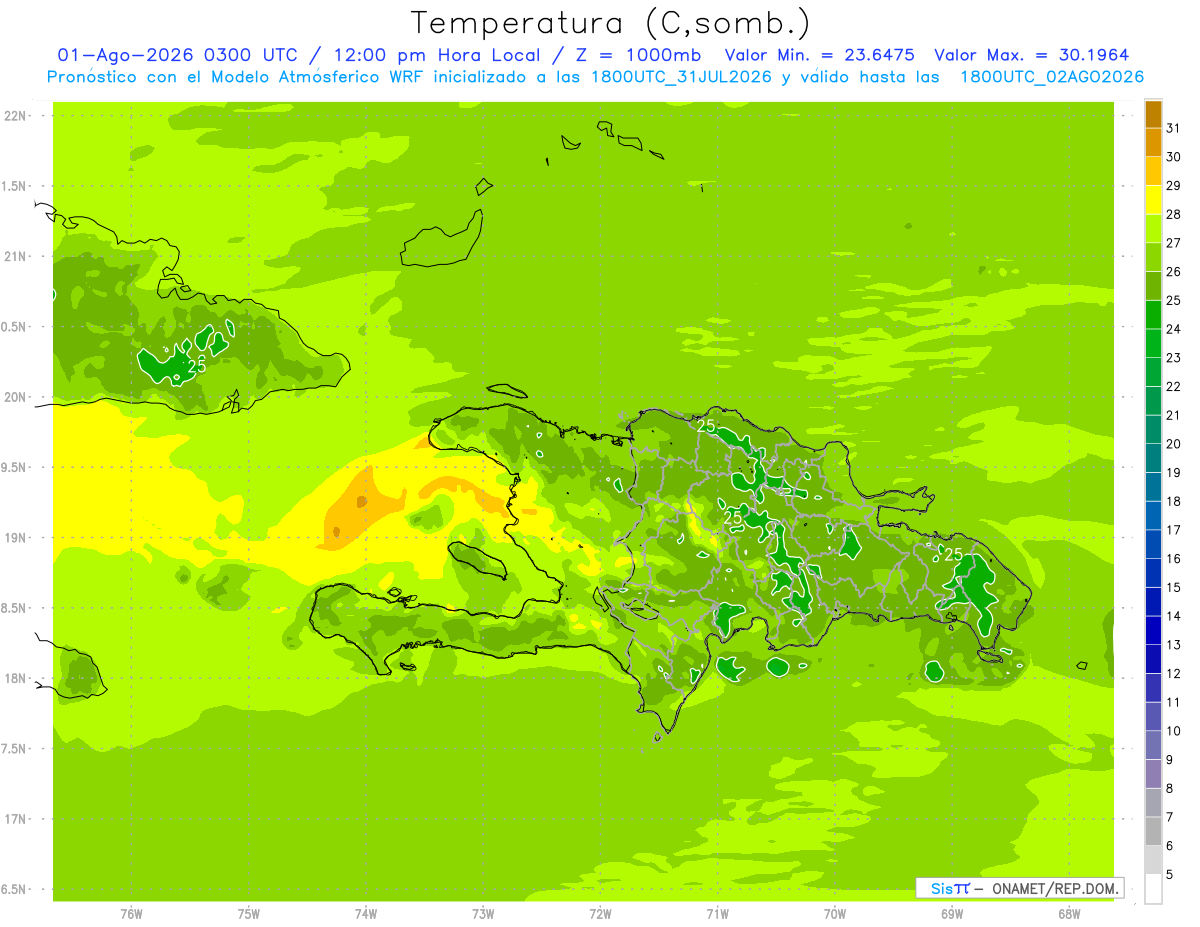Click the '69W' longitude label
The image size is (1200, 927).
click(x=952, y=914)
